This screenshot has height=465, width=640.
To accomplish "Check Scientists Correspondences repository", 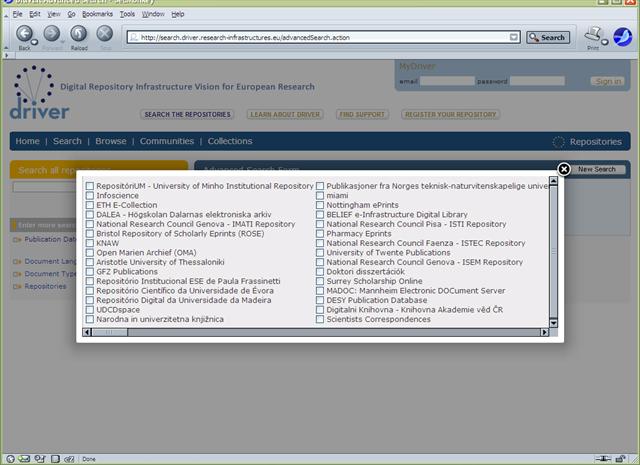I will 320,319.
